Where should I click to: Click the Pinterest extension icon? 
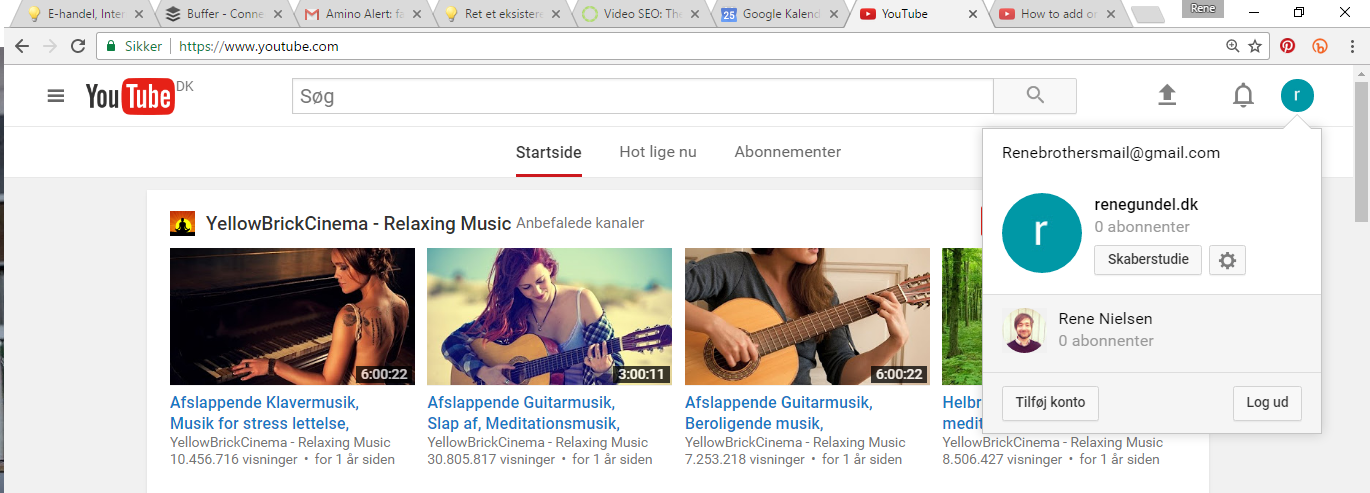(x=1288, y=46)
